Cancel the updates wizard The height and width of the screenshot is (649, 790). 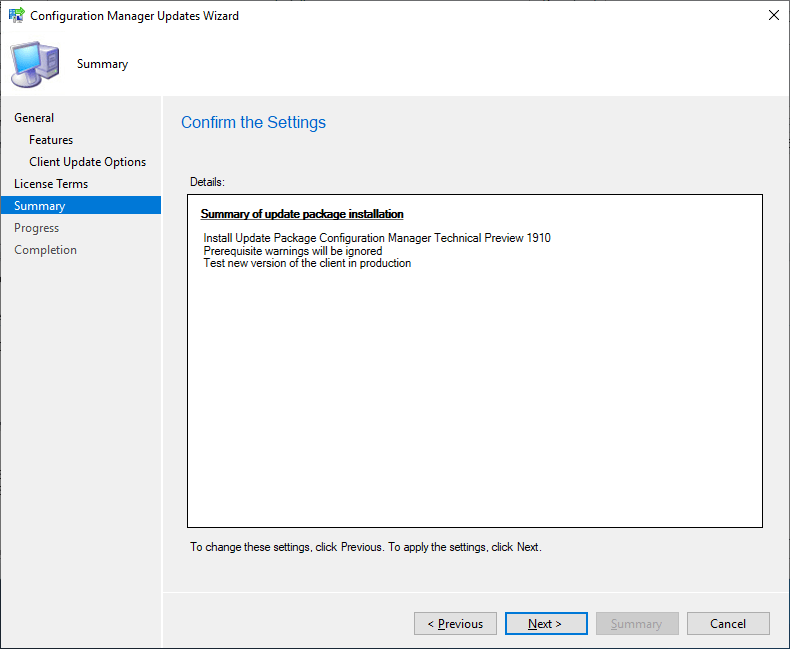coord(728,624)
